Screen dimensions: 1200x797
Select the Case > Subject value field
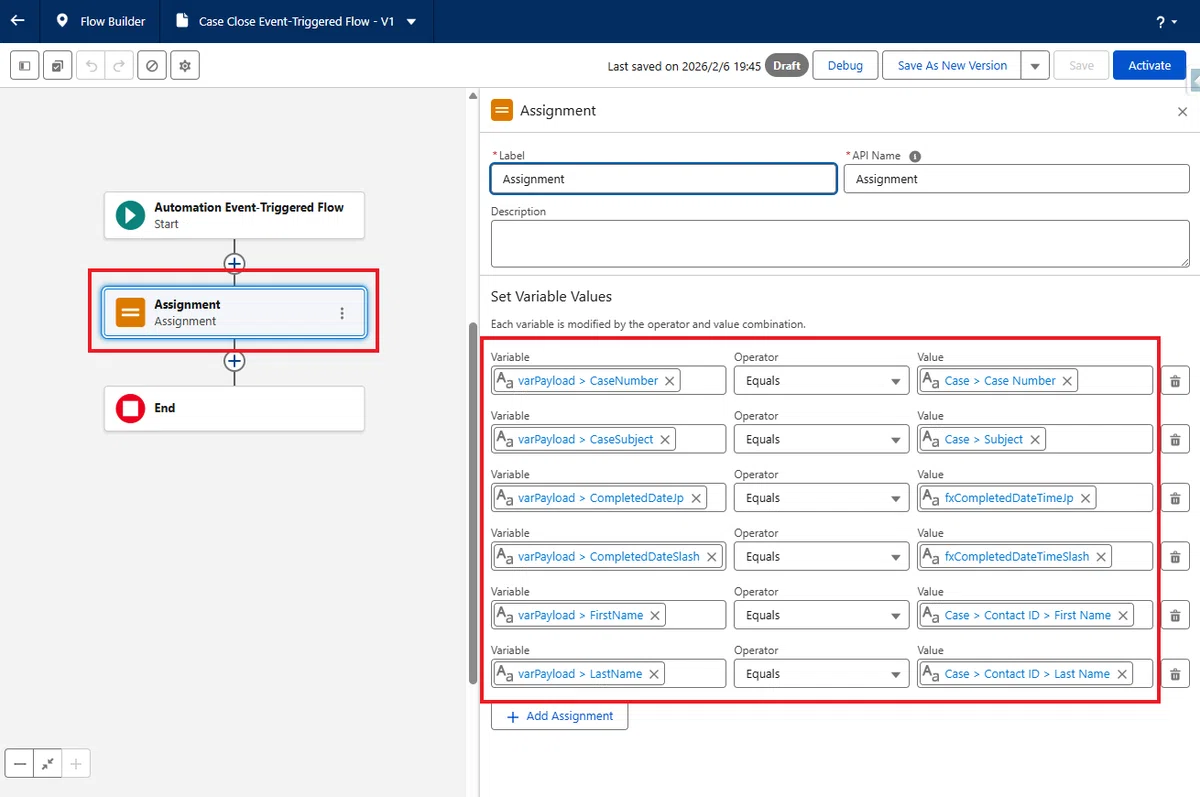point(1034,440)
